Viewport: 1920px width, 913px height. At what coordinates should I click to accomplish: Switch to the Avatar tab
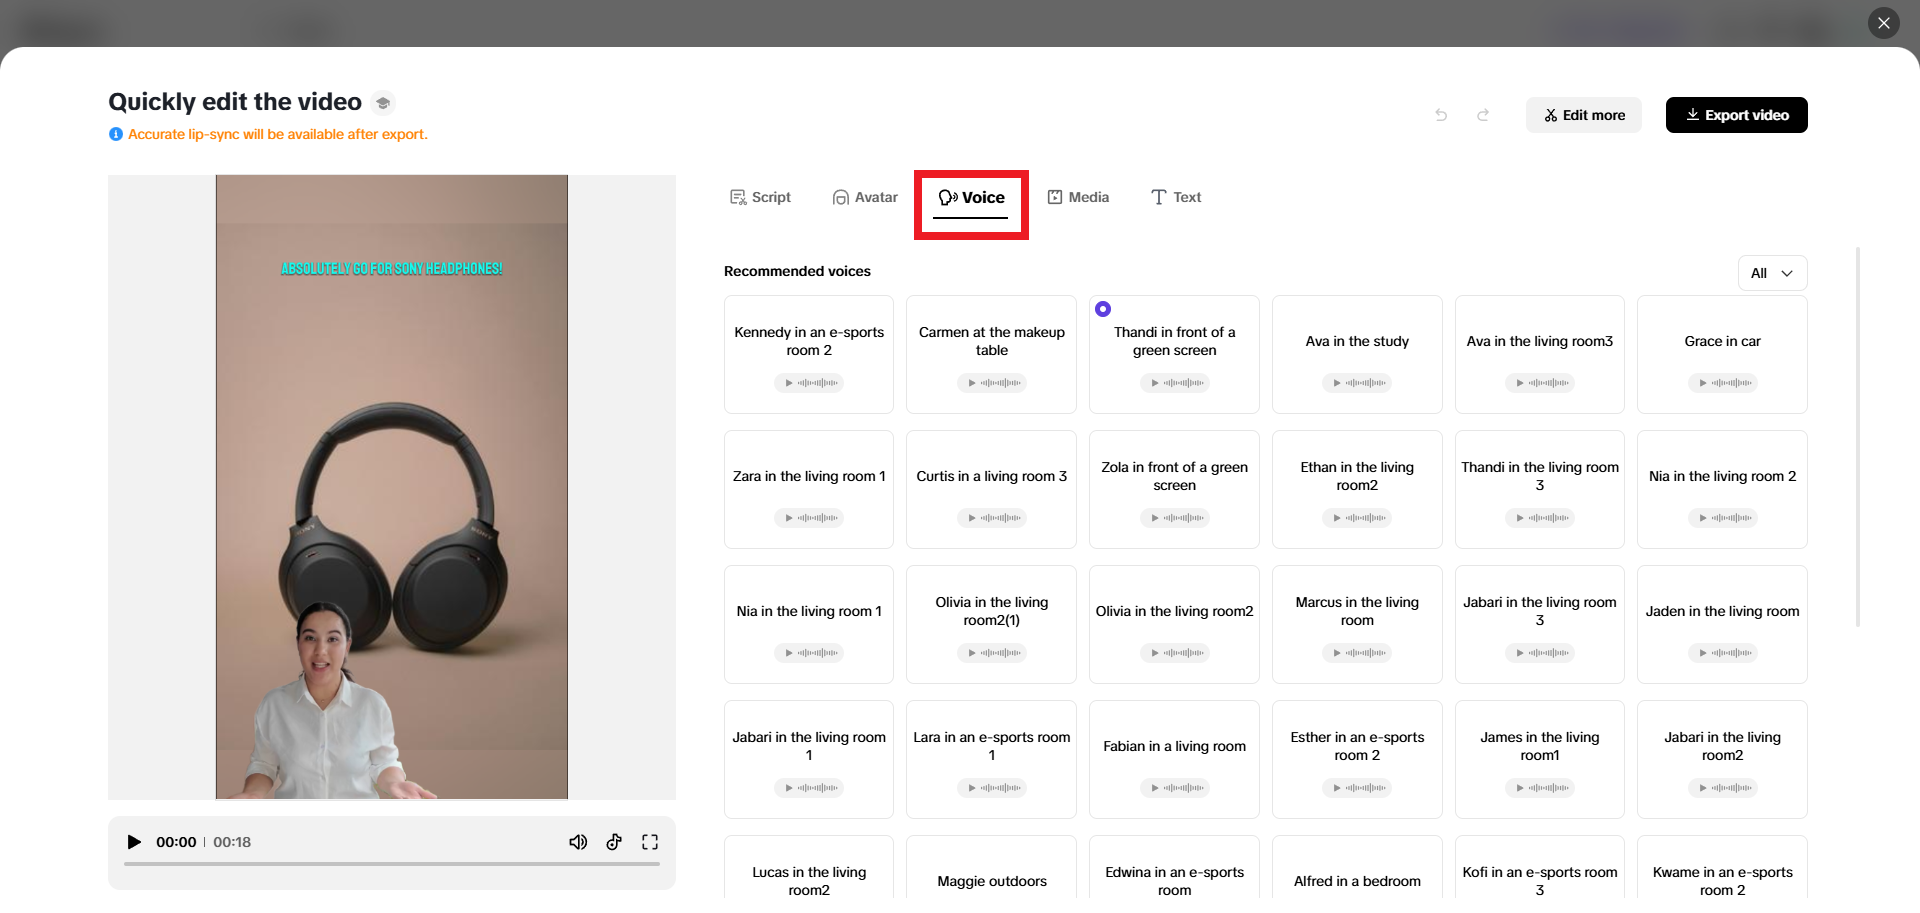coord(866,197)
